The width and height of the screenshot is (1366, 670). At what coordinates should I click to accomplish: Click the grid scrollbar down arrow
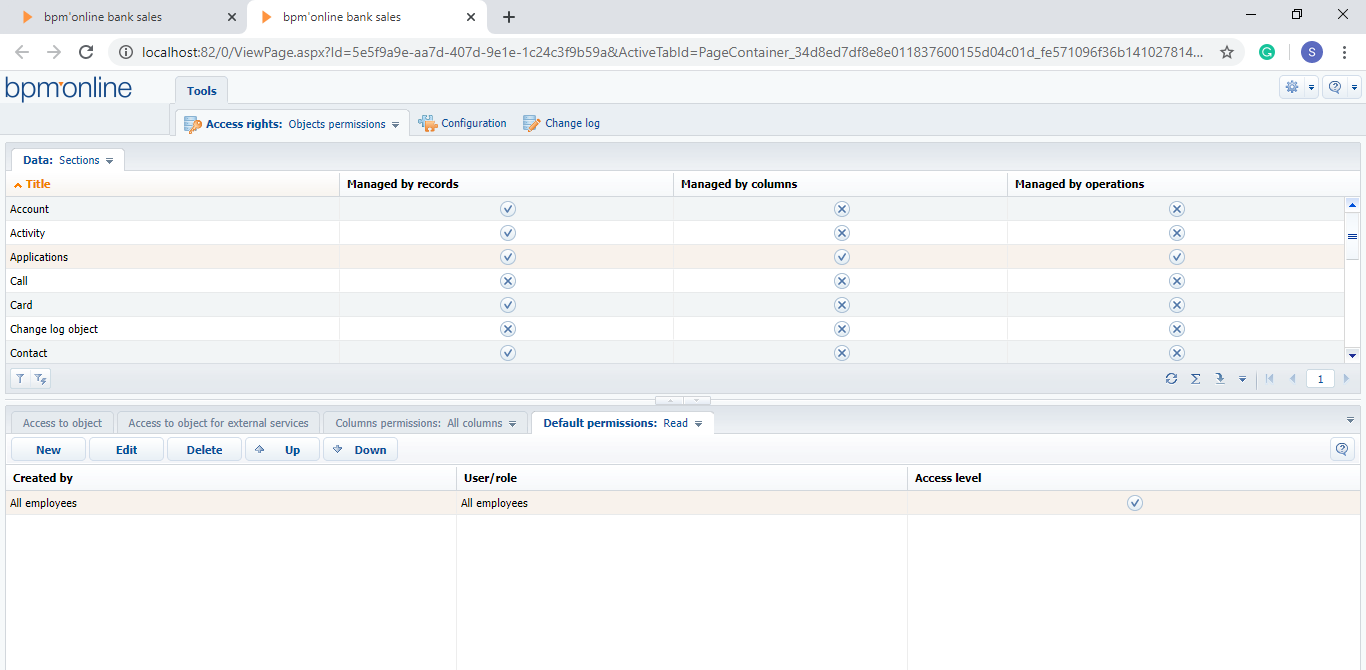[1352, 355]
